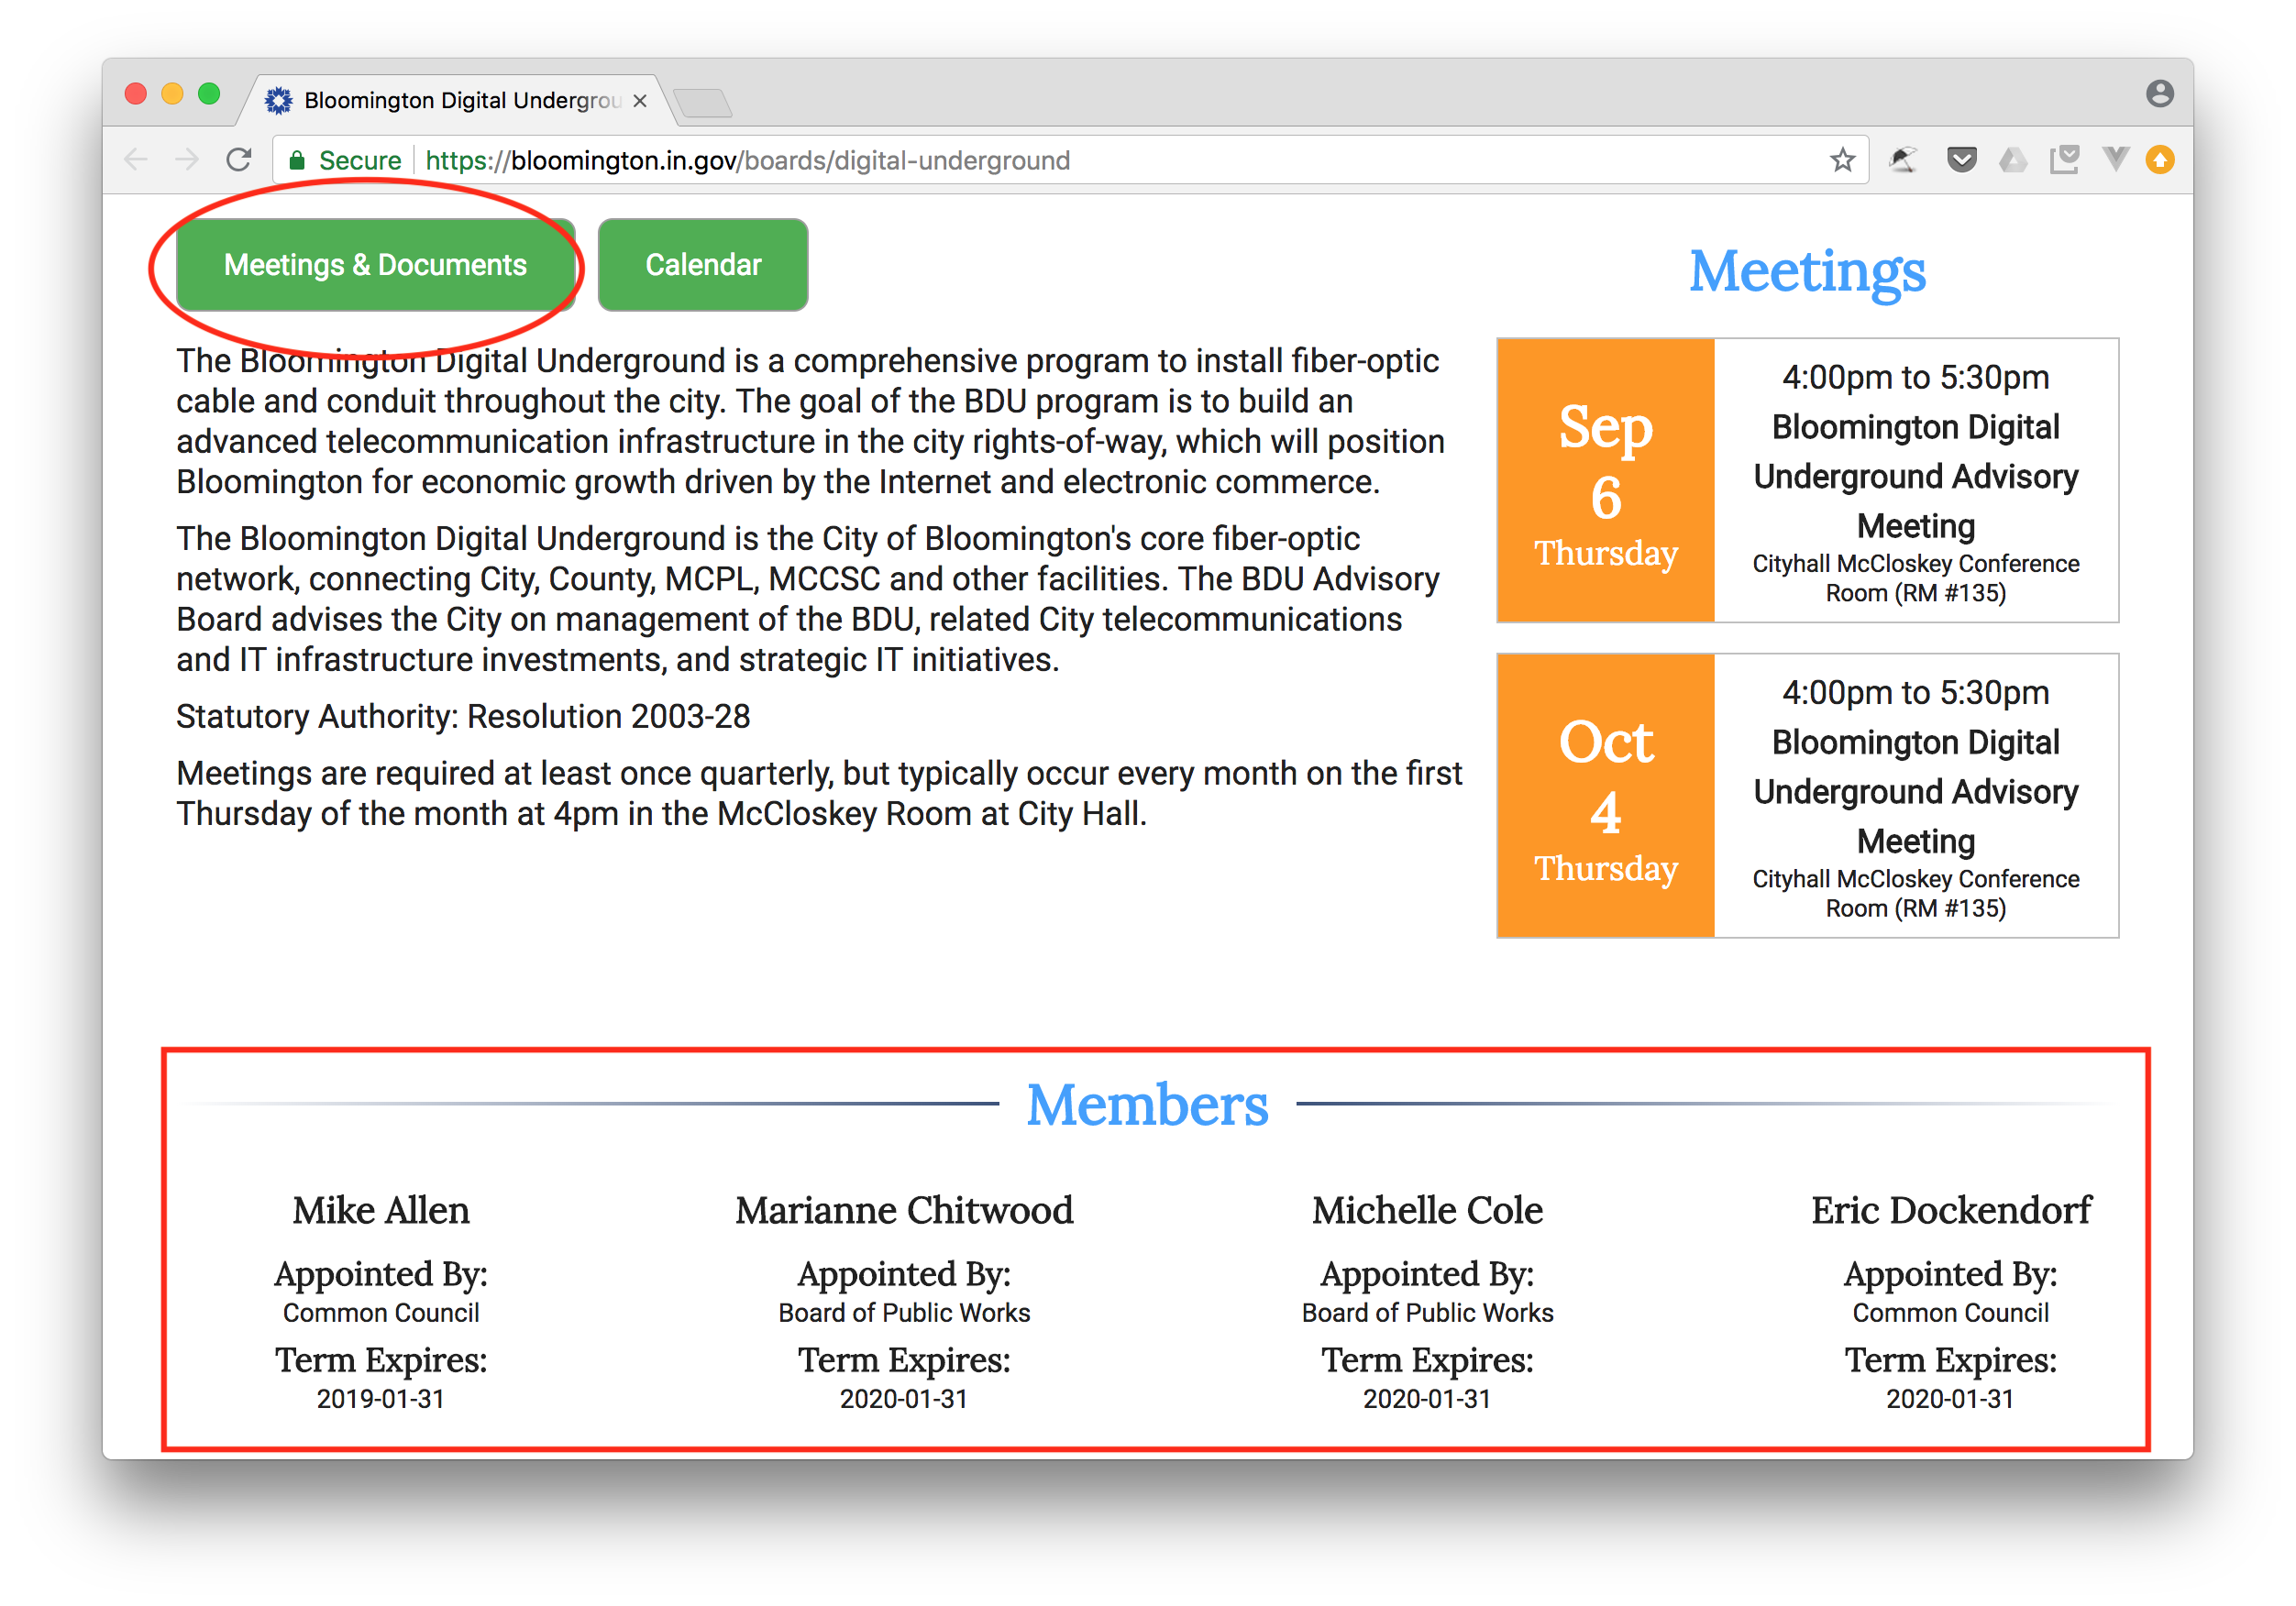Click the V-shaped extension icon
Viewport: 2296px width, 1606px height.
(2115, 160)
